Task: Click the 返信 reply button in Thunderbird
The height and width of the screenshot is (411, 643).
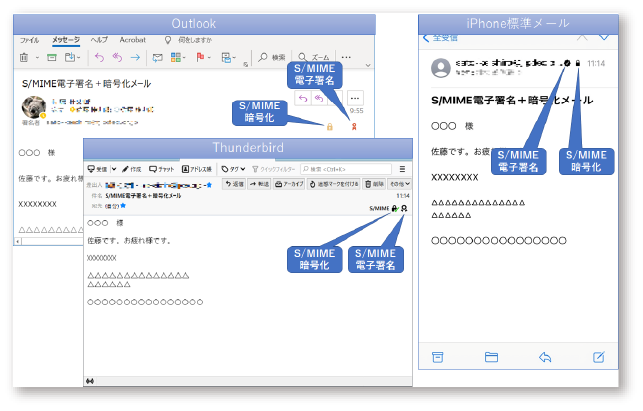Action: (x=234, y=184)
